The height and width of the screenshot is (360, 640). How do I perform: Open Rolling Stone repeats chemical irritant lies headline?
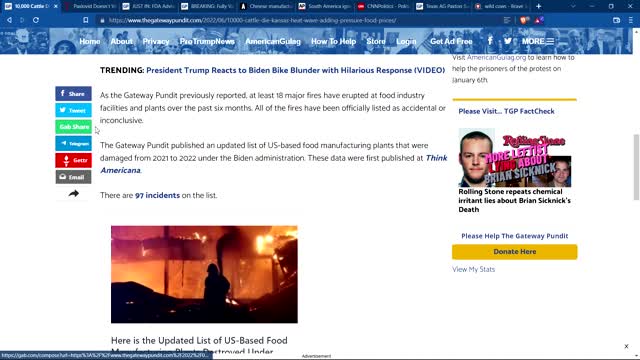pos(514,200)
